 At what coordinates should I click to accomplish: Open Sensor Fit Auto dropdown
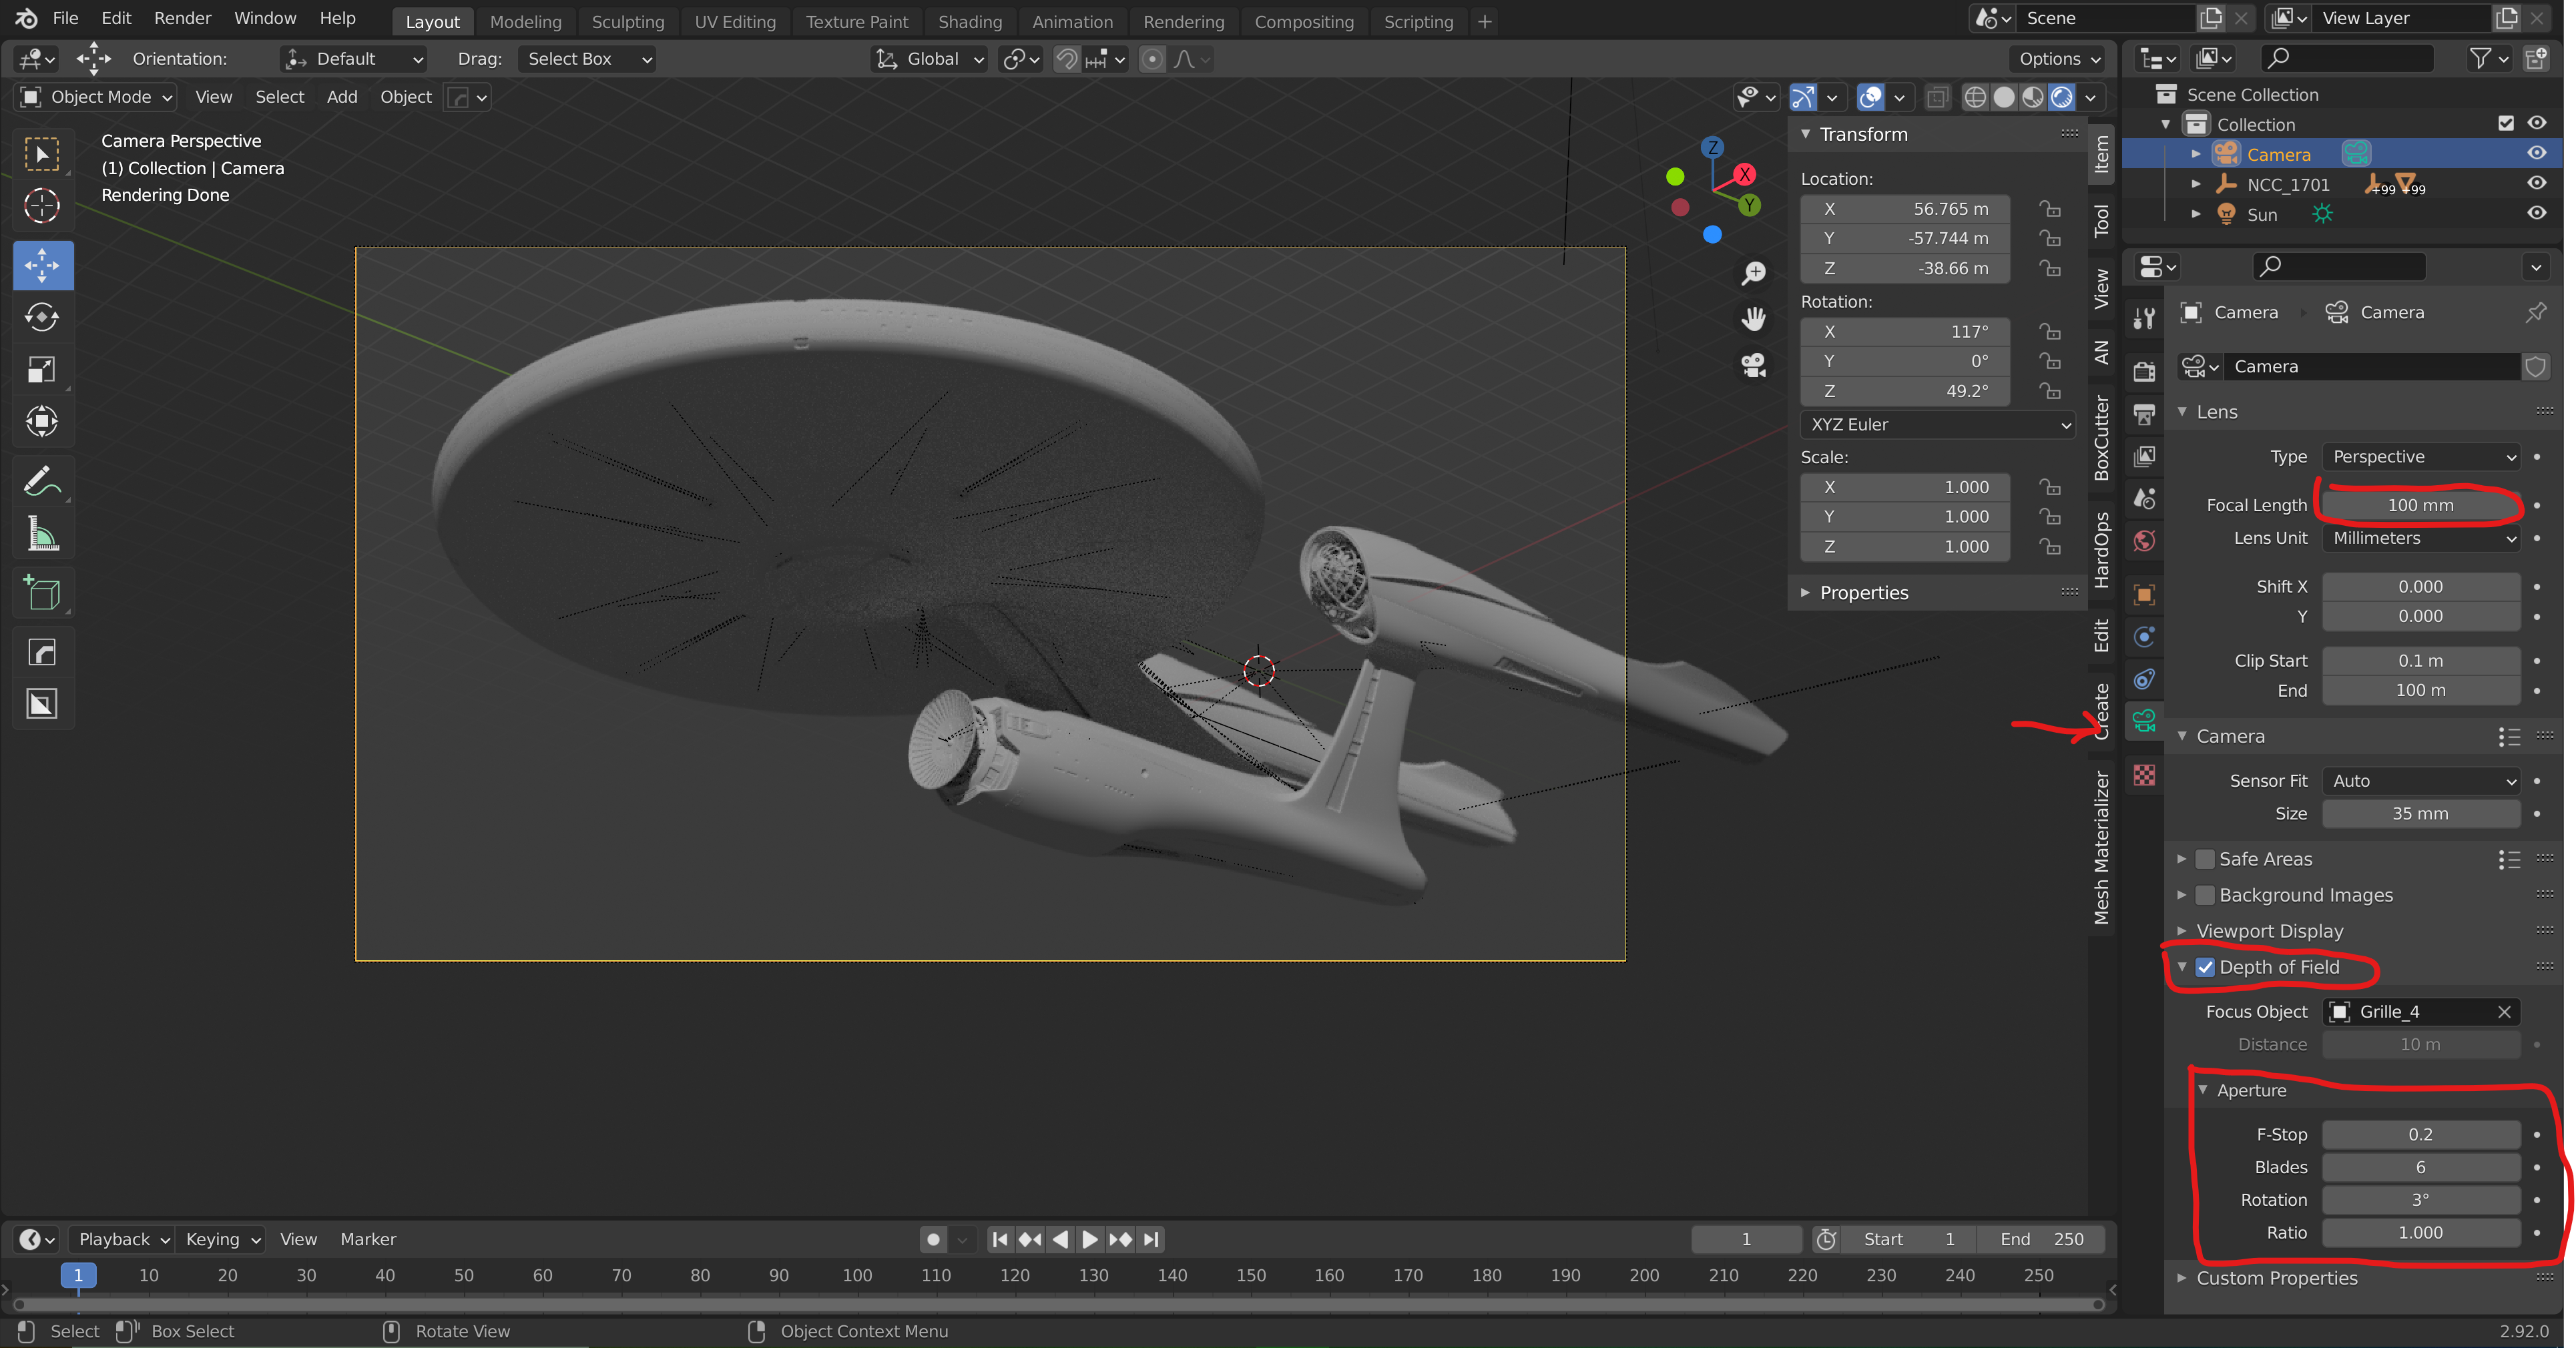(2420, 781)
